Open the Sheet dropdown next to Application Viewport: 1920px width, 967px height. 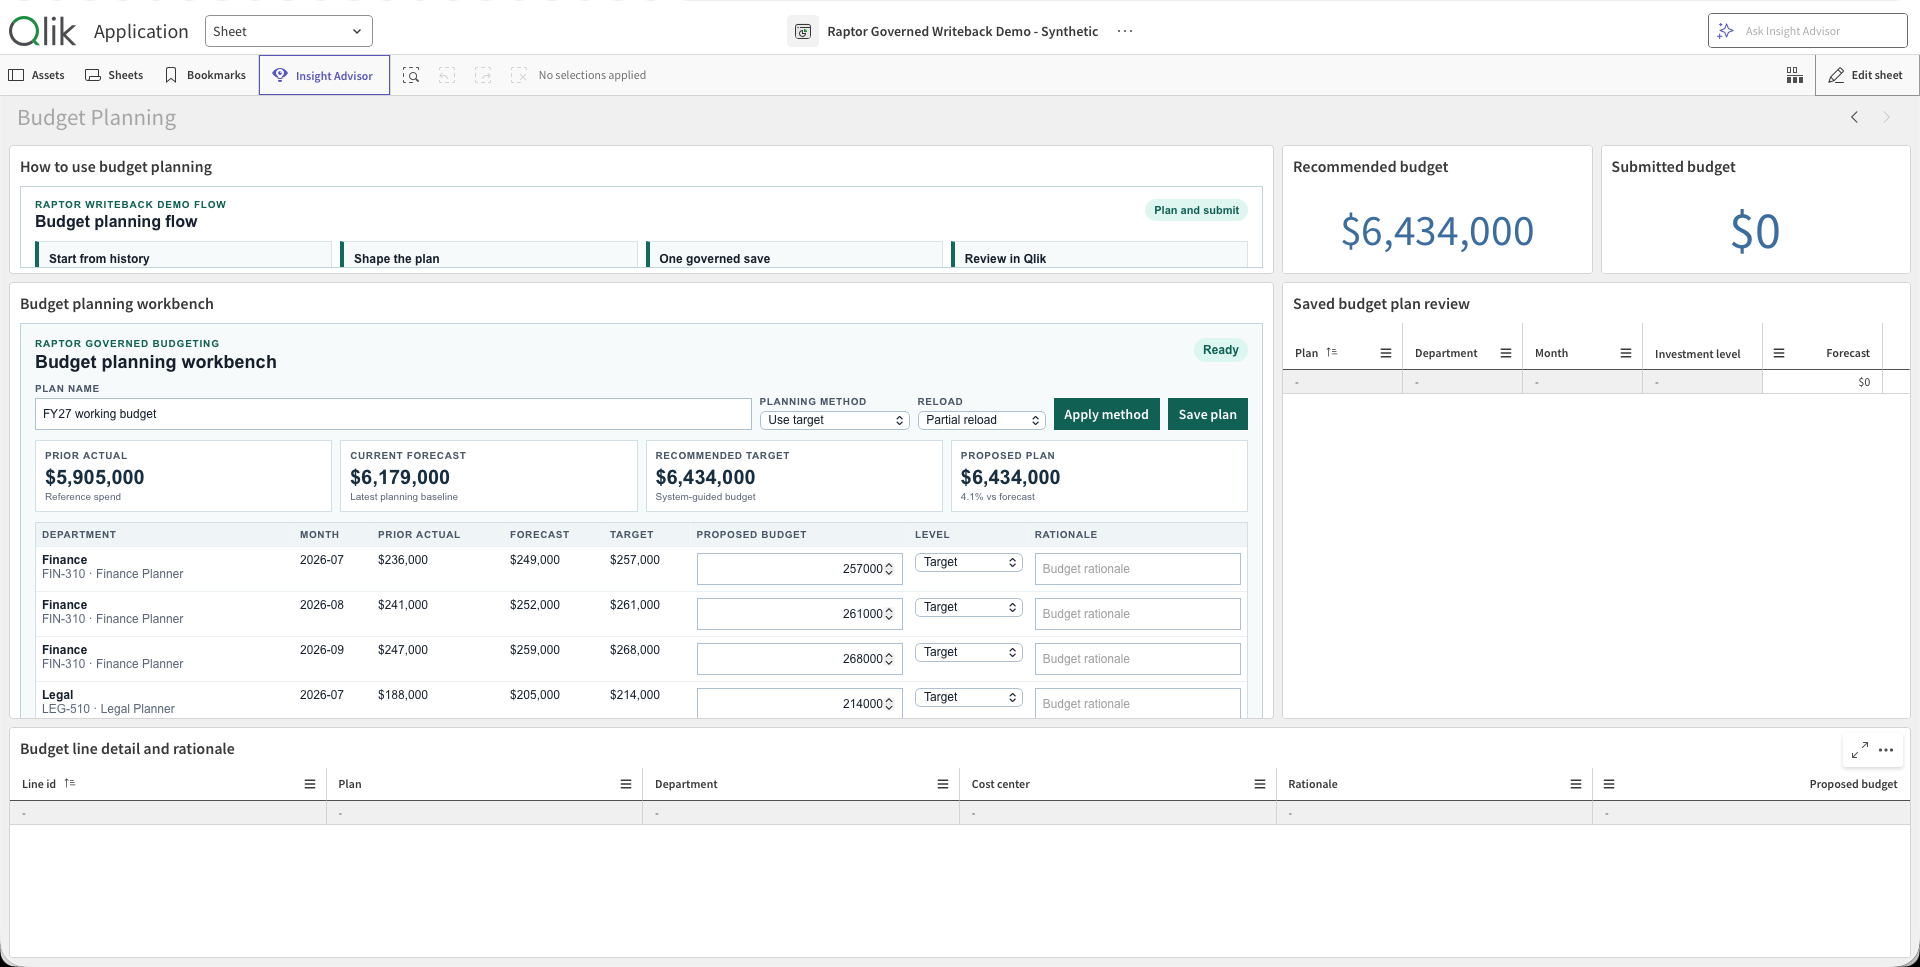coord(289,31)
